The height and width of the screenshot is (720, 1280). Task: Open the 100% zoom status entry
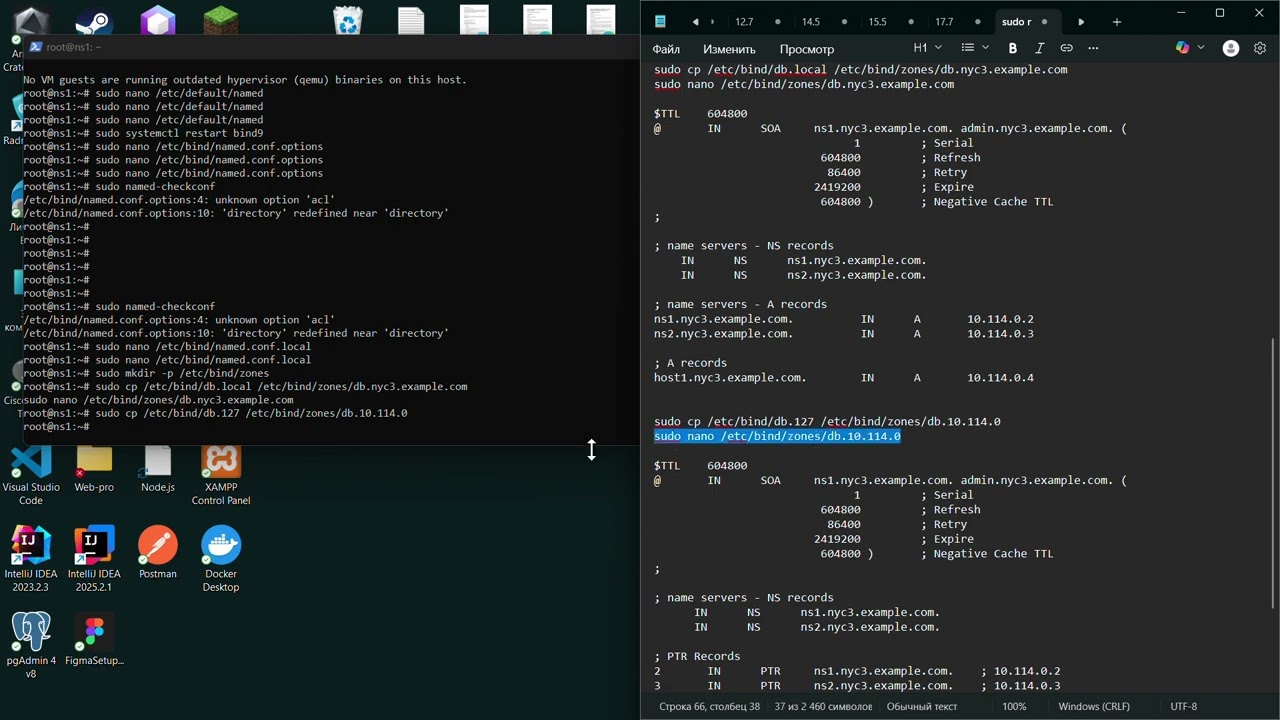coord(1014,706)
